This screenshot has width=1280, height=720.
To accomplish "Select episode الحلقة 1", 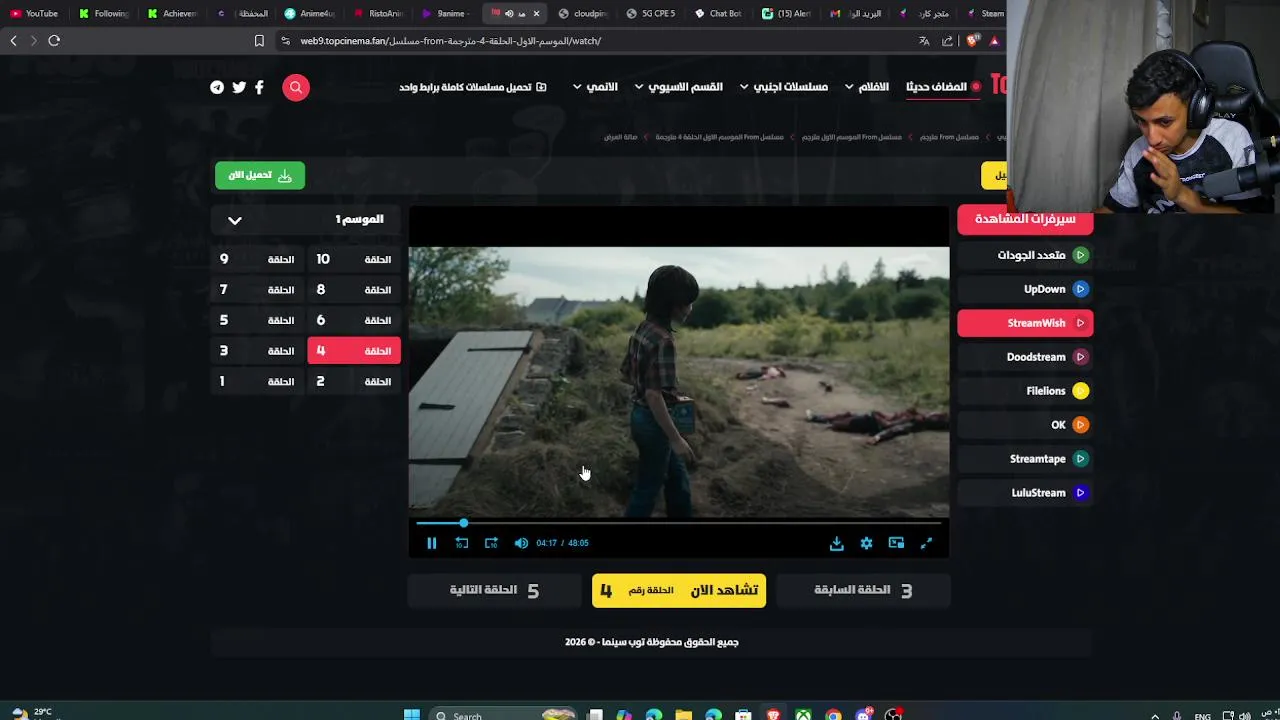I will (x=257, y=381).
